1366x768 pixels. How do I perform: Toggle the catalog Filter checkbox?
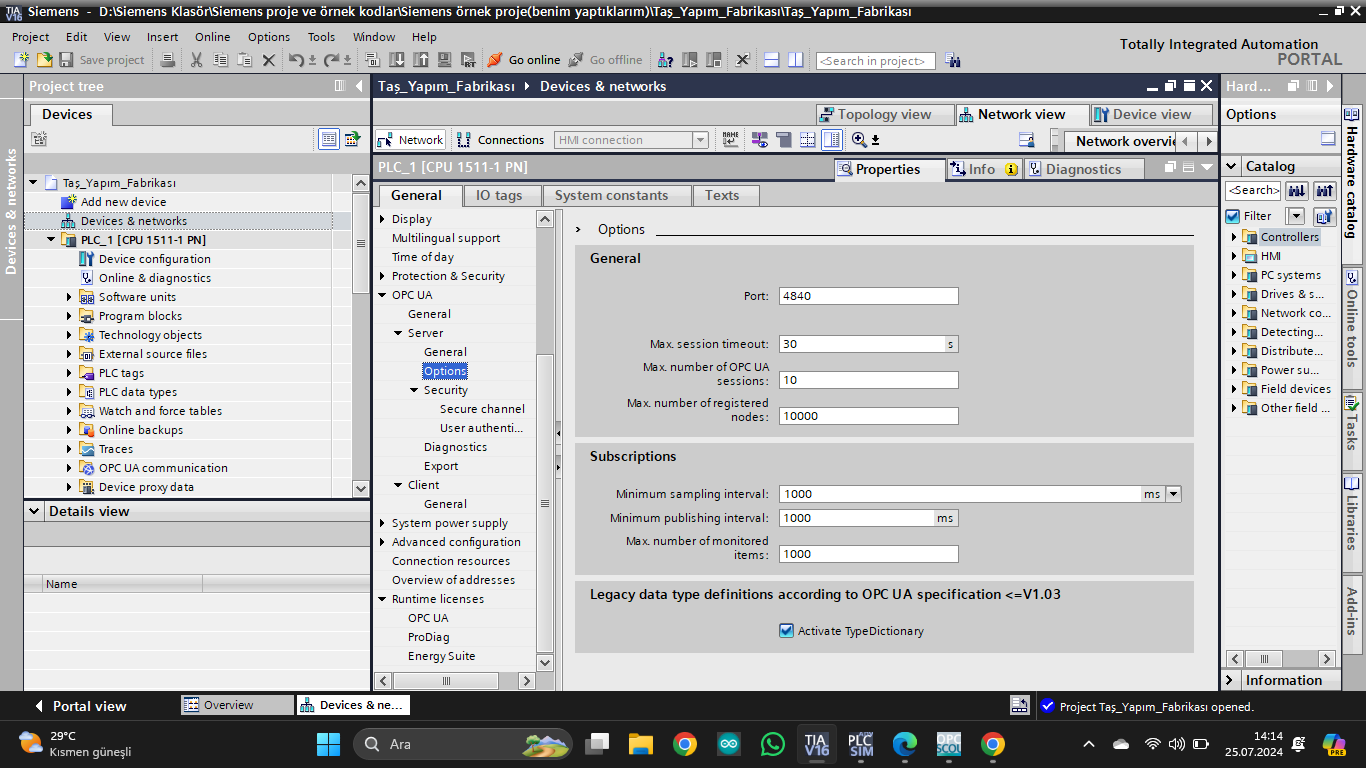[1233, 216]
